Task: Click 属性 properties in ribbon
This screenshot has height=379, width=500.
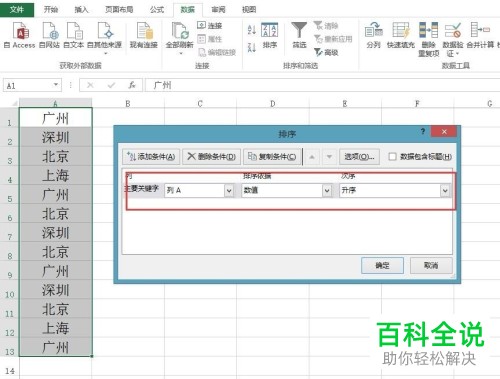Action: click(210, 39)
